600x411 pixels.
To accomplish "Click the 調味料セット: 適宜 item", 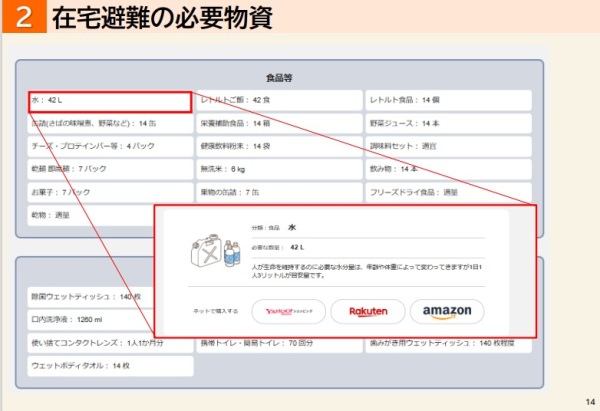I will coord(447,146).
